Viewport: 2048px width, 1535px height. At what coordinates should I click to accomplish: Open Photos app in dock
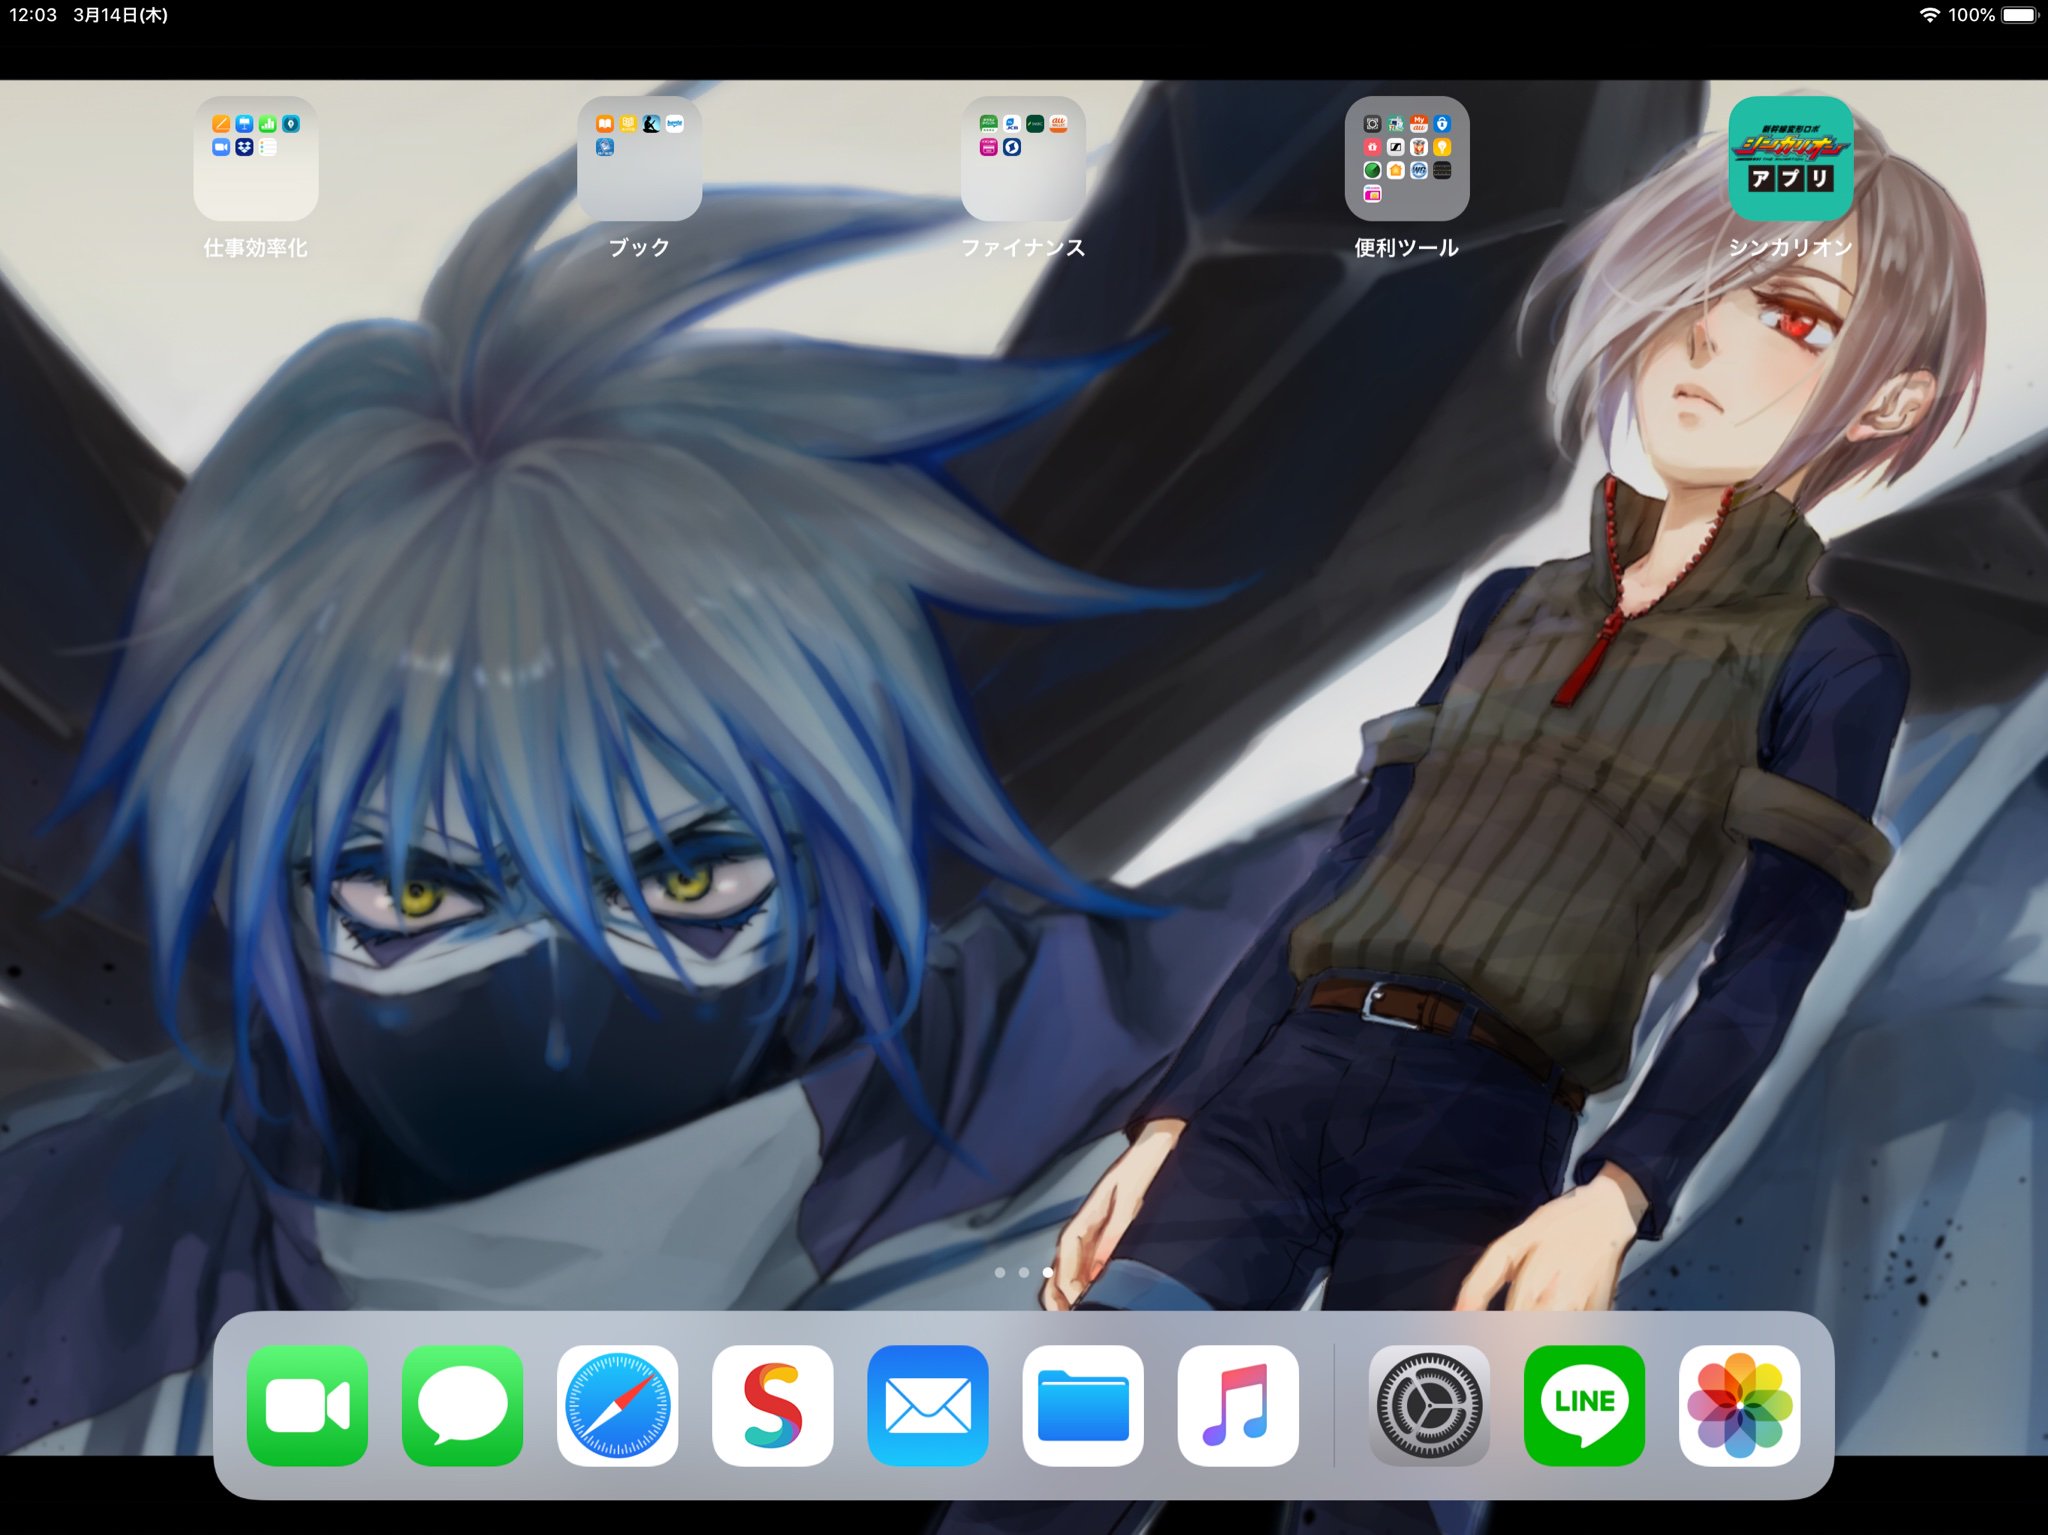click(1739, 1405)
